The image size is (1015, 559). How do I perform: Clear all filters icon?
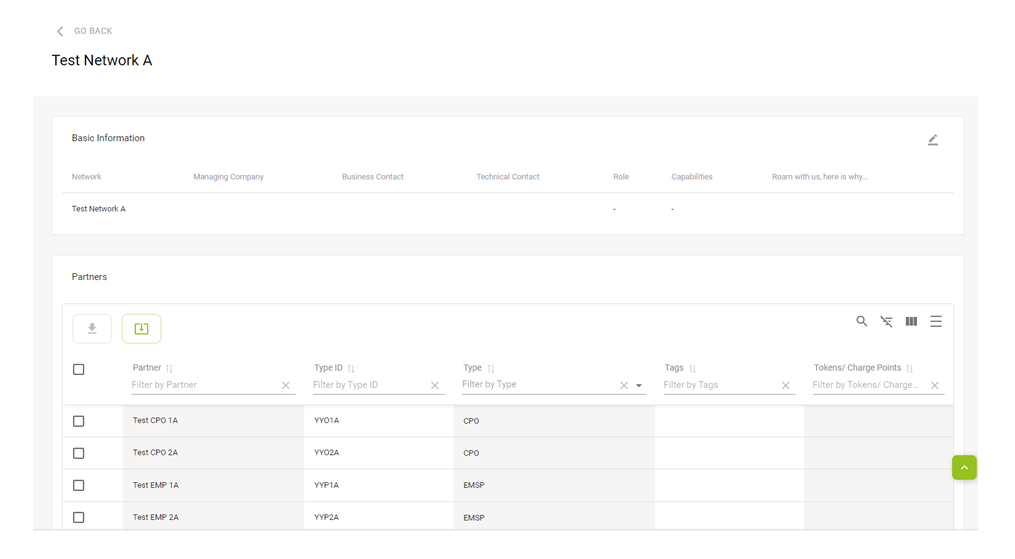[886, 322]
